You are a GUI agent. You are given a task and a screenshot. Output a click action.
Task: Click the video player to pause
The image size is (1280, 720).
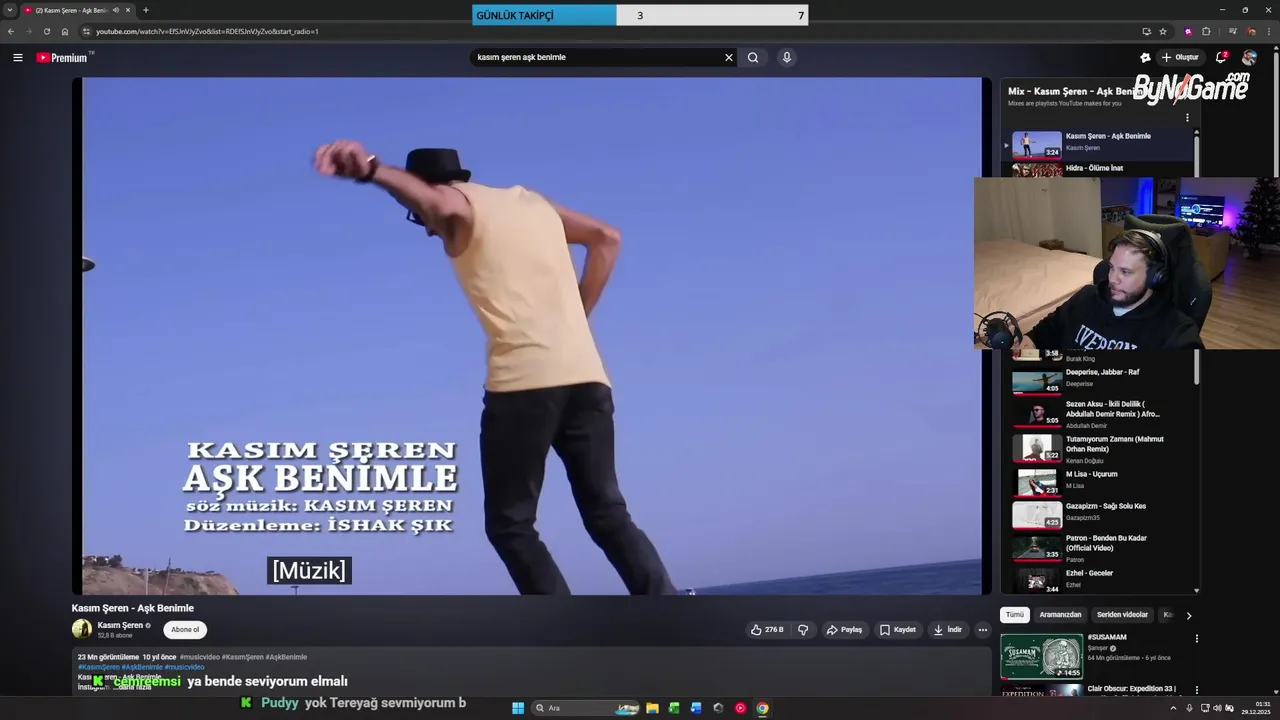click(x=532, y=336)
